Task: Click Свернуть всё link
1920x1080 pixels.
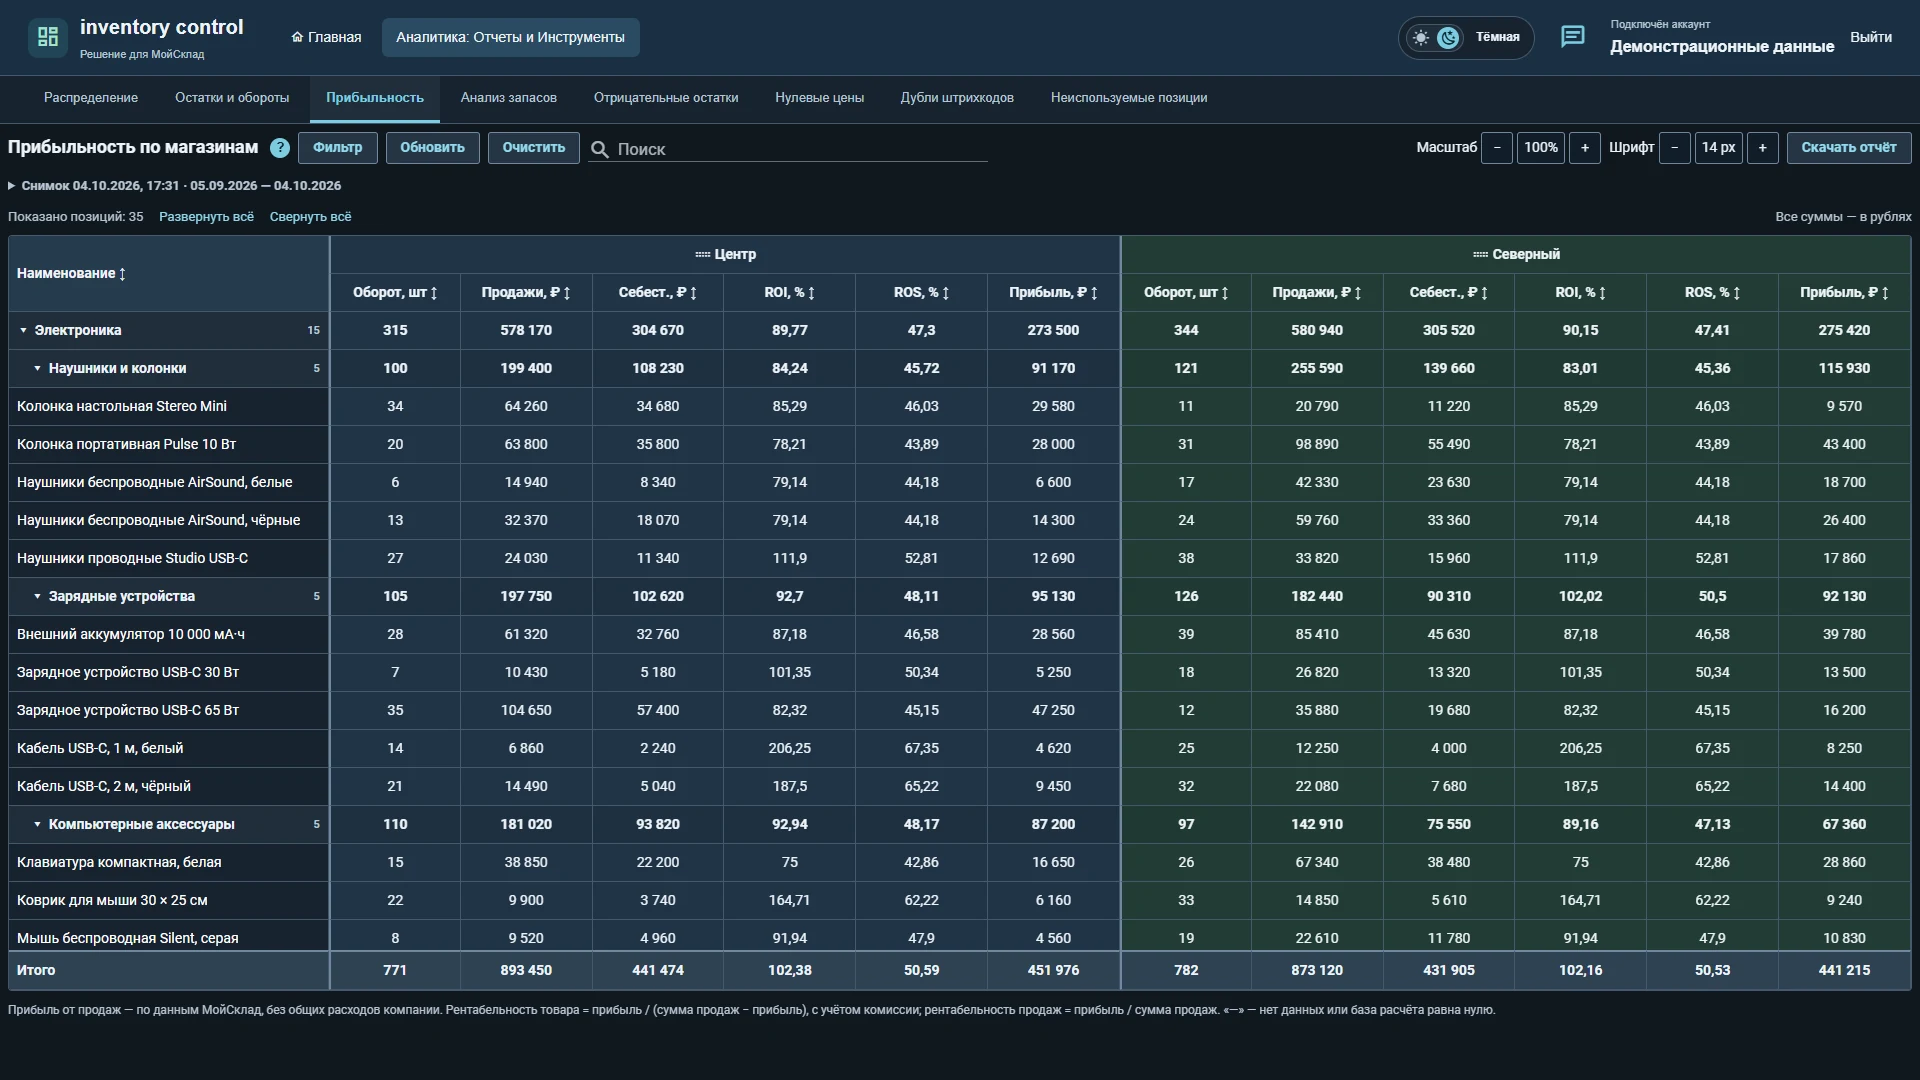Action: pos(310,217)
